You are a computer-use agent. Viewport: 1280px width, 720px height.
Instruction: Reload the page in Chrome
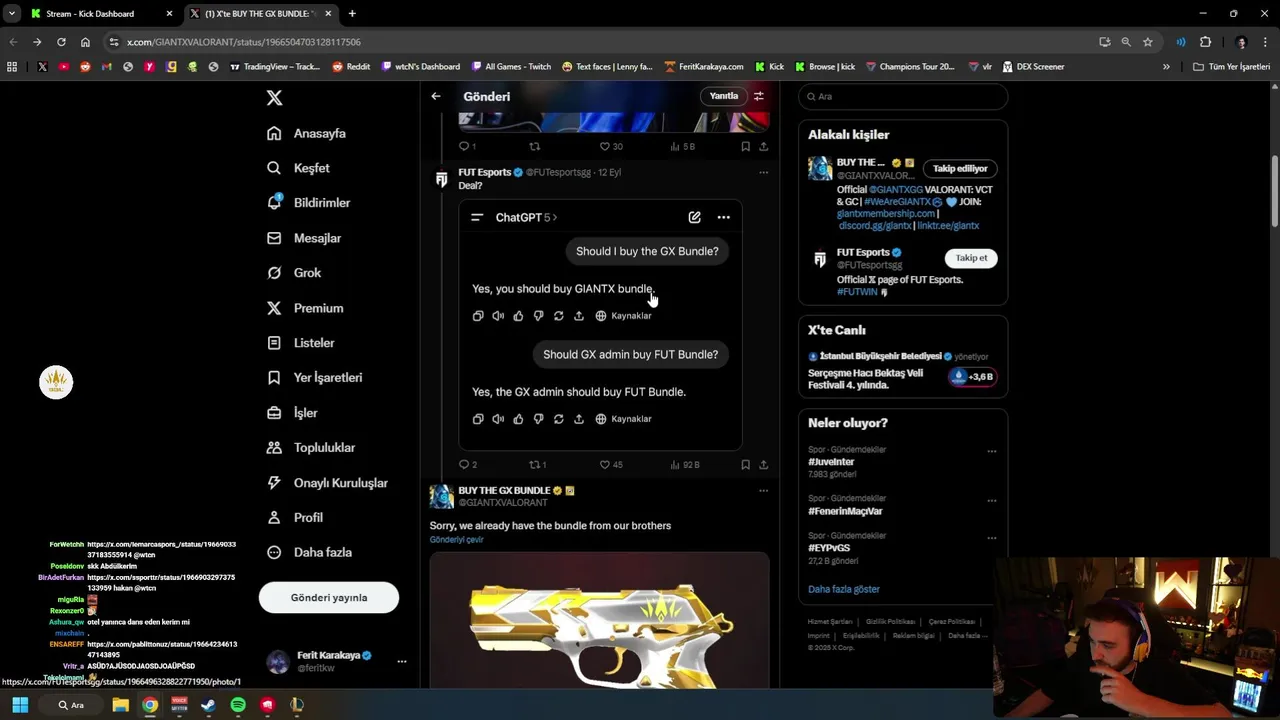pos(61,42)
